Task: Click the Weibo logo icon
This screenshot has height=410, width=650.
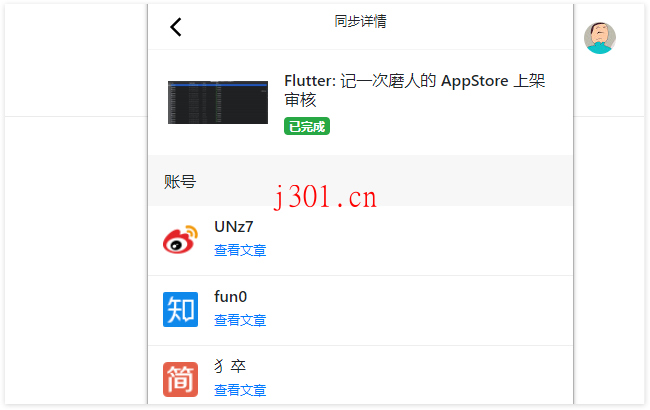Action: (x=180, y=240)
